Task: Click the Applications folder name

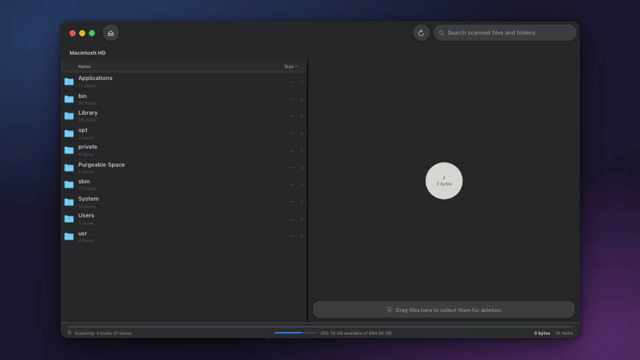Action: tap(95, 78)
